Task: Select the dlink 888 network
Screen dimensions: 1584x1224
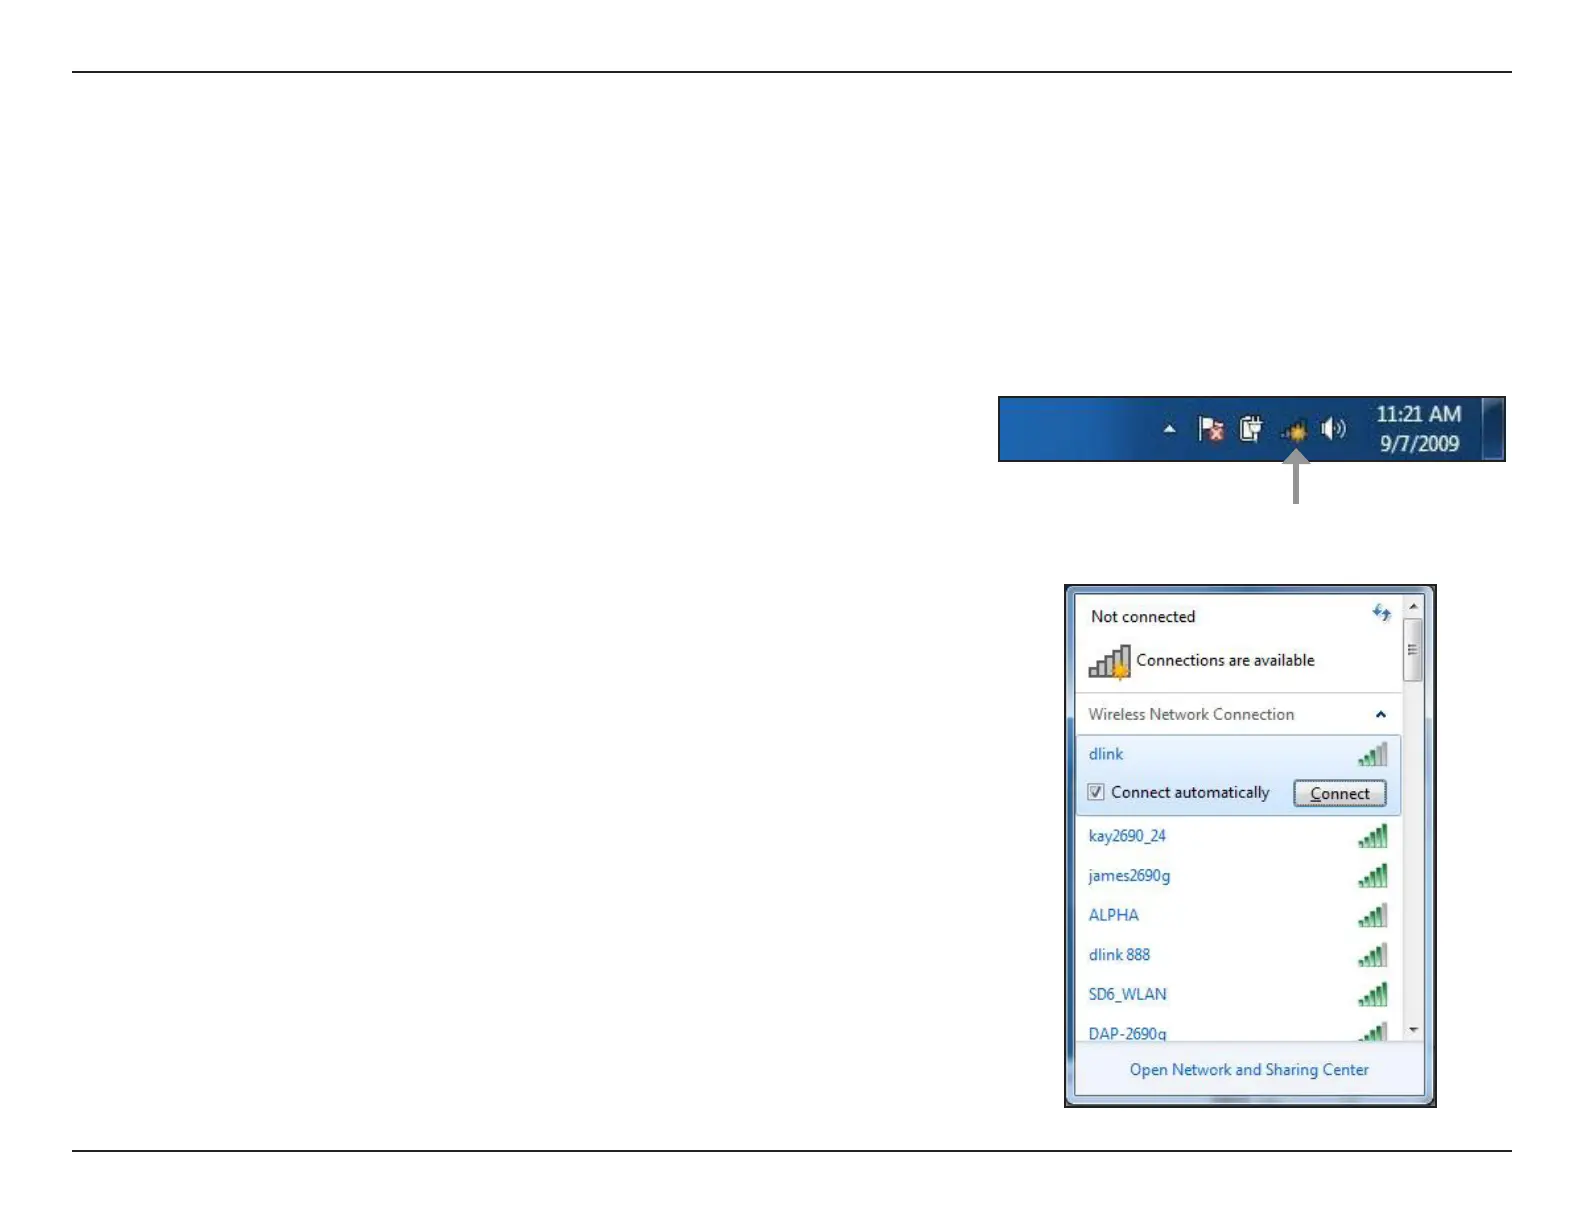Action: 1238,955
